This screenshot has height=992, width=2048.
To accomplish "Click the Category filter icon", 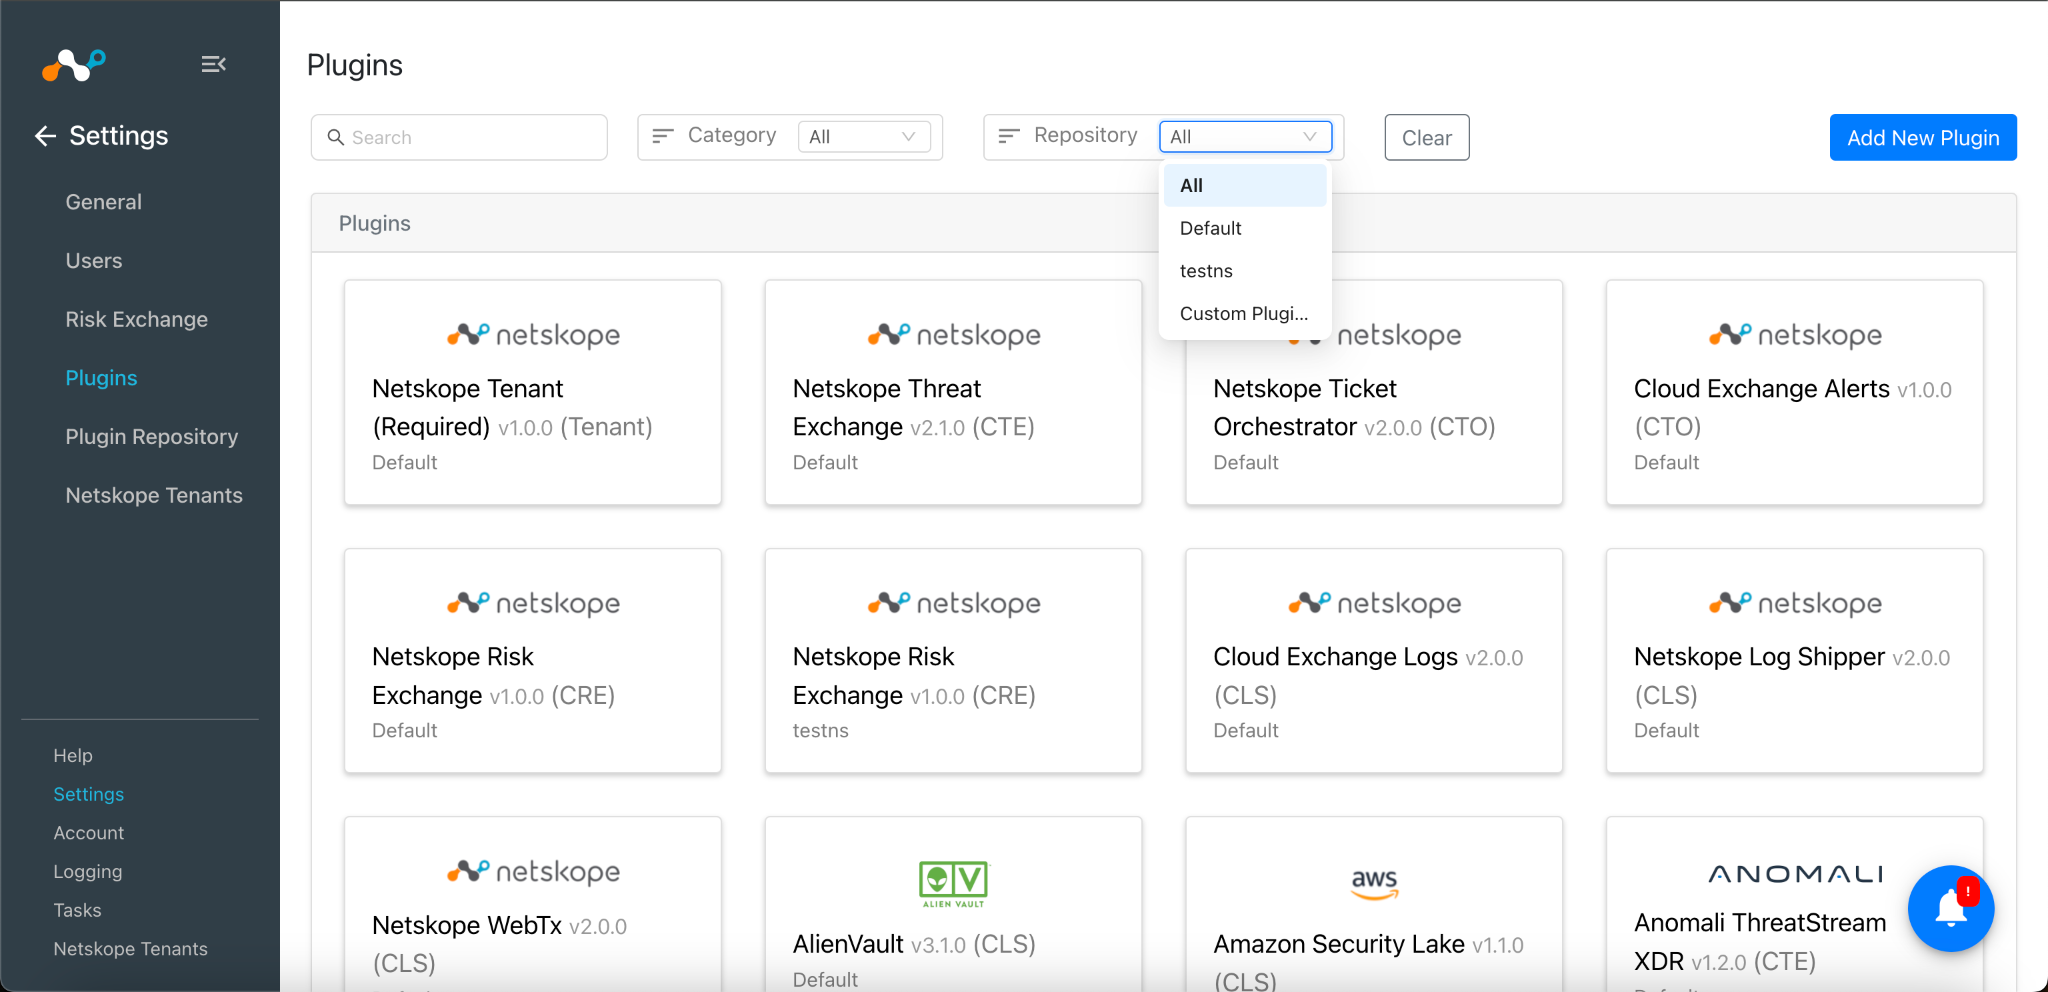I will coord(663,136).
